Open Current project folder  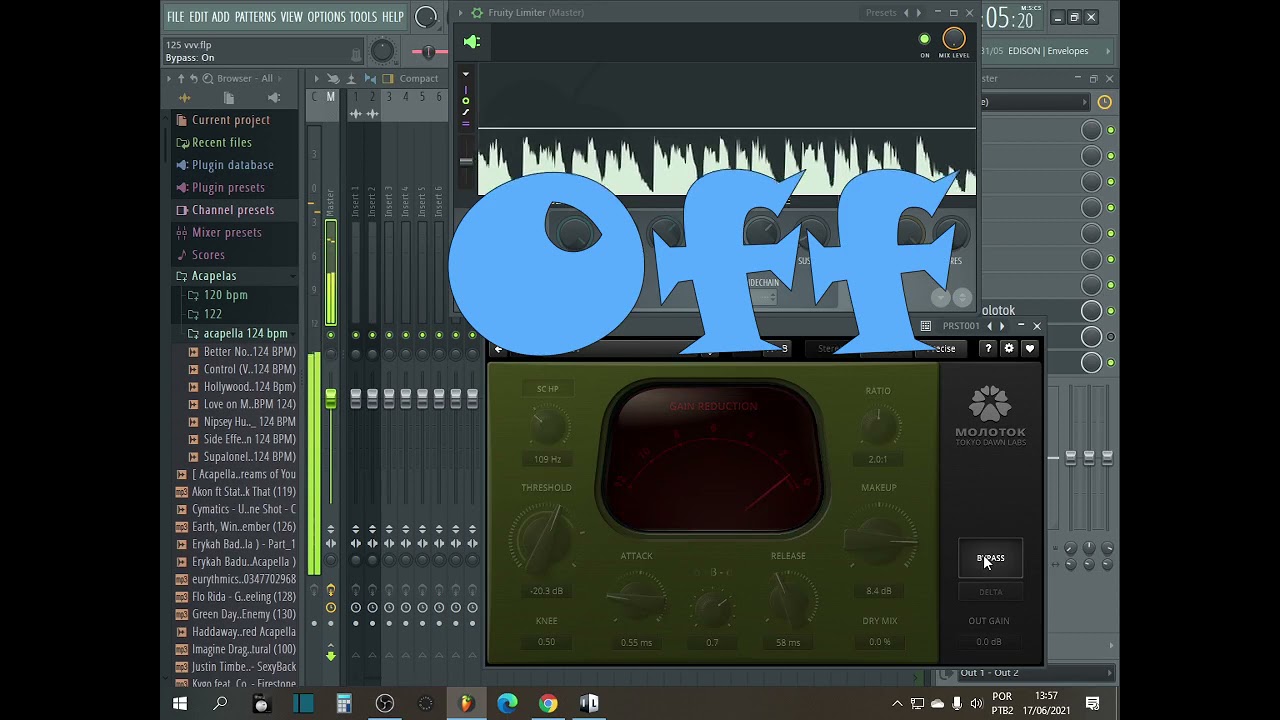pos(231,120)
